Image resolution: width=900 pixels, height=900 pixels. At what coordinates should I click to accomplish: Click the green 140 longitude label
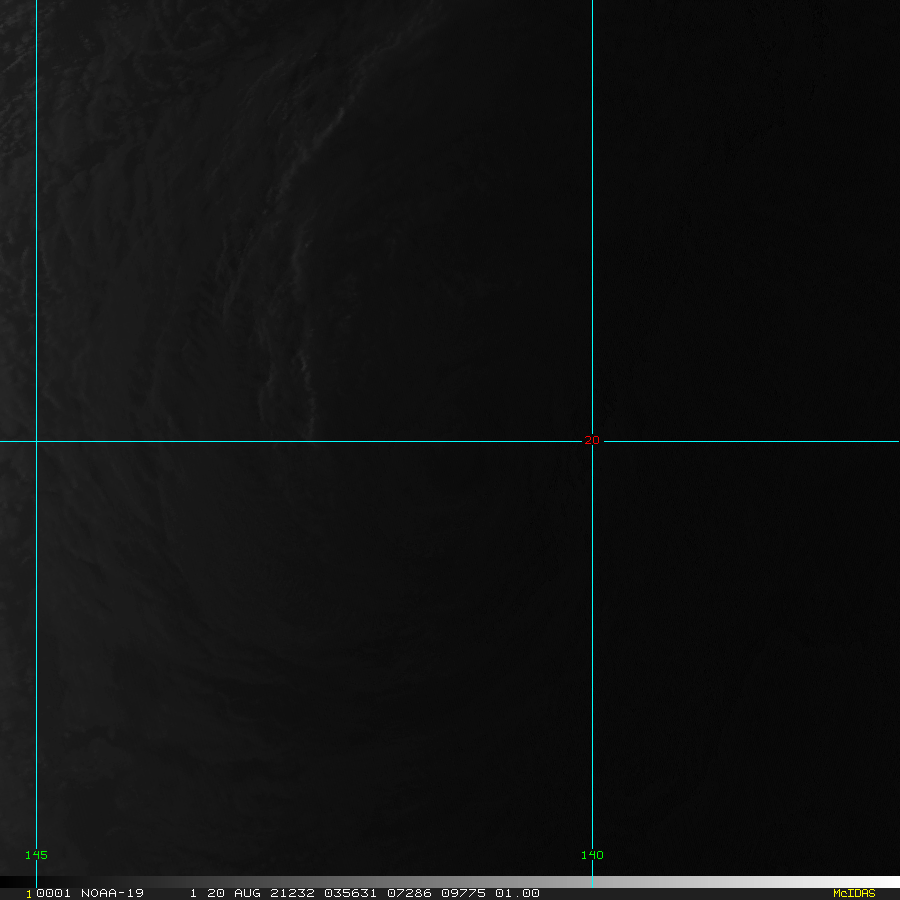pyautogui.click(x=592, y=855)
